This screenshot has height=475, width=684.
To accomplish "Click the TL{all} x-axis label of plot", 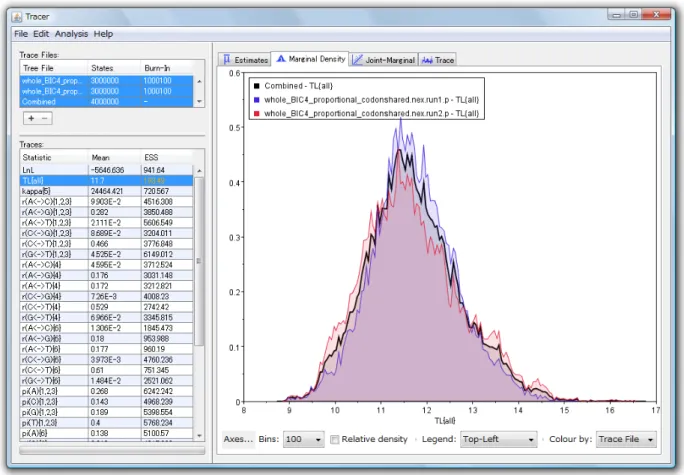I will coord(445,421).
